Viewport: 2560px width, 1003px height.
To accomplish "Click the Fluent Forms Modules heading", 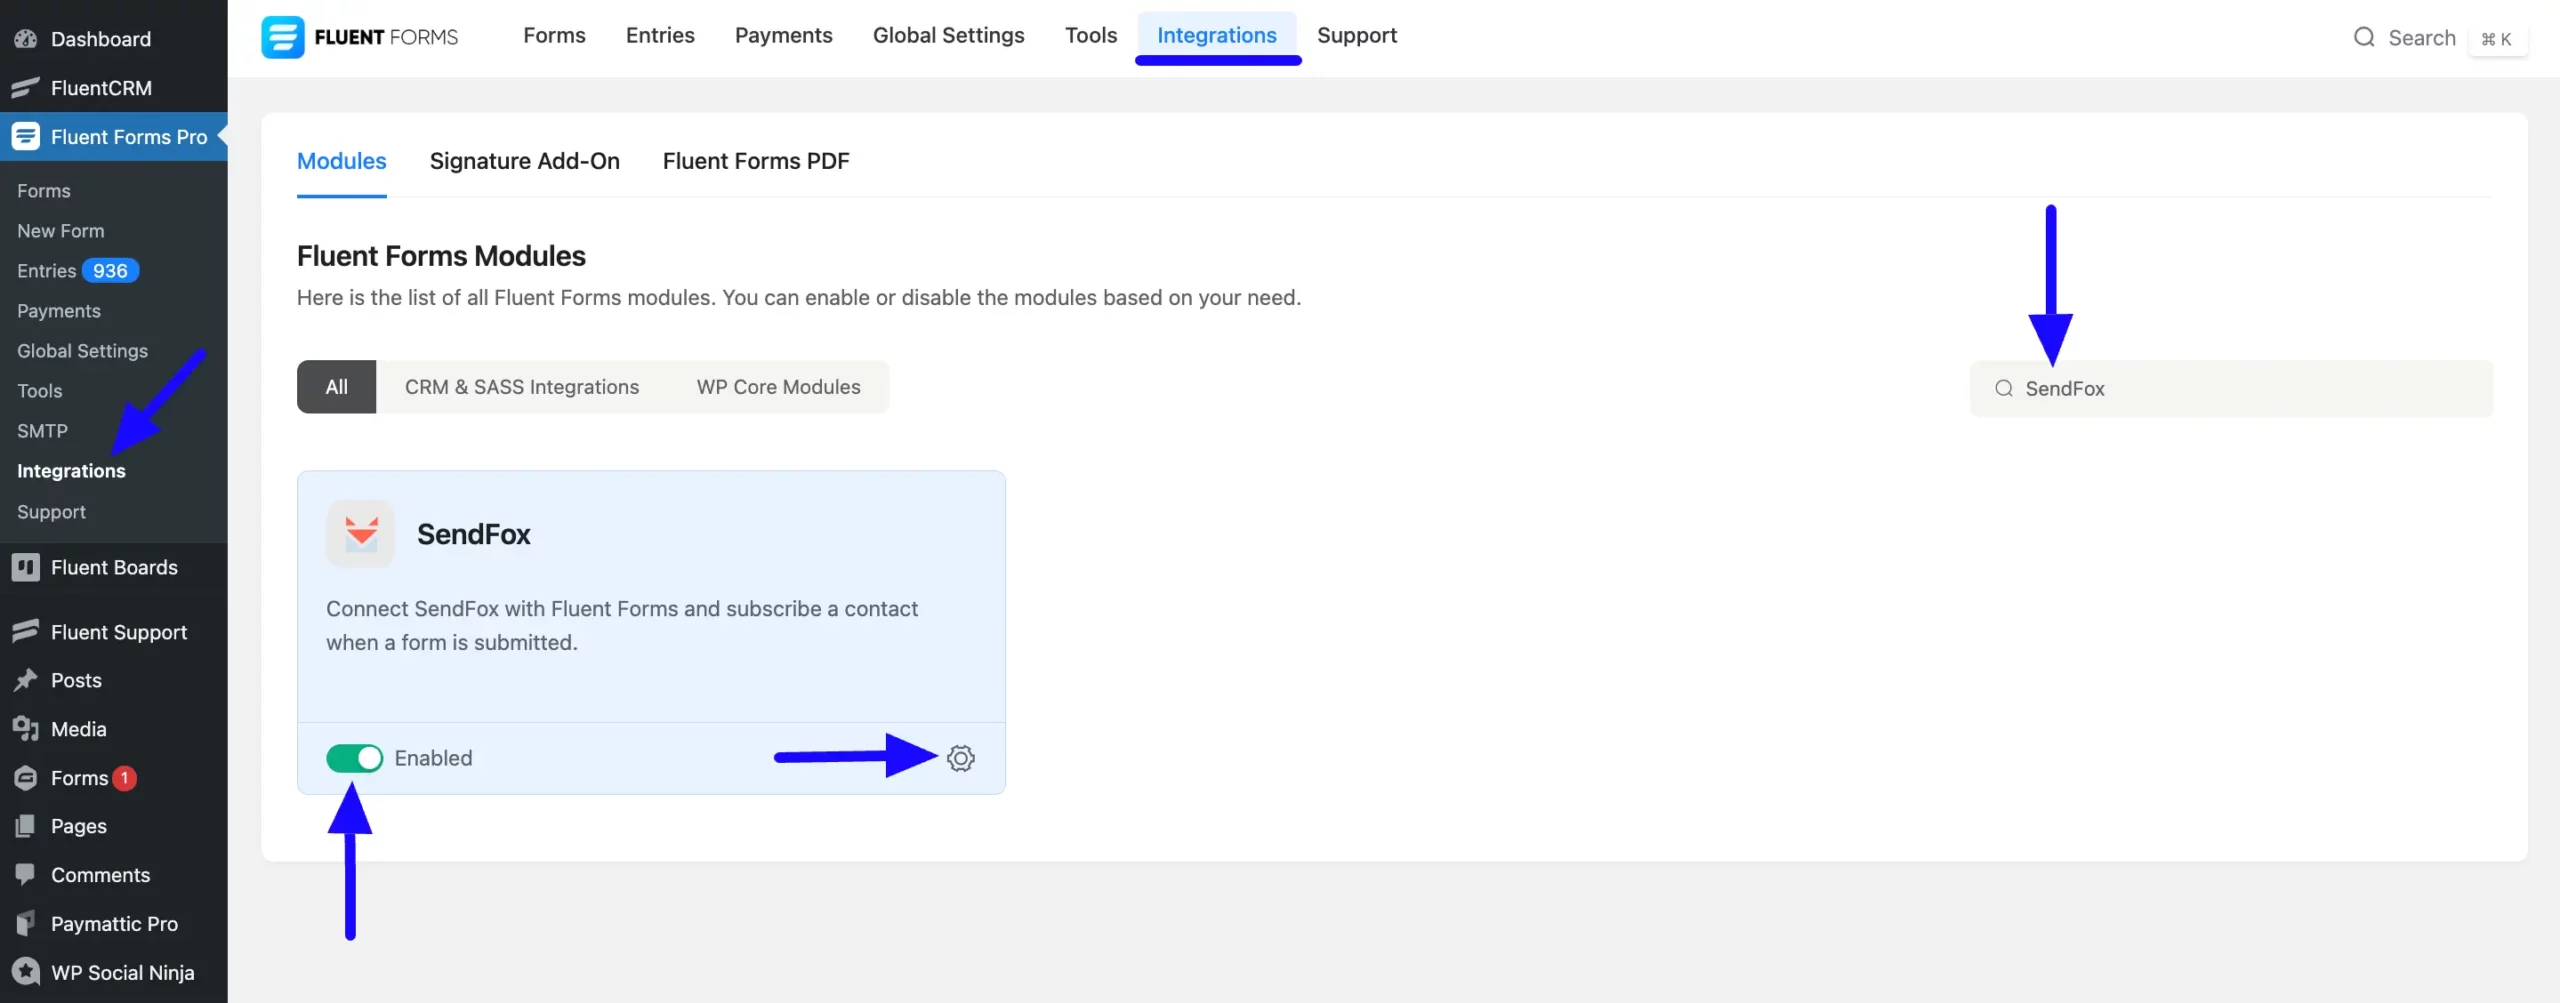I will coord(441,256).
